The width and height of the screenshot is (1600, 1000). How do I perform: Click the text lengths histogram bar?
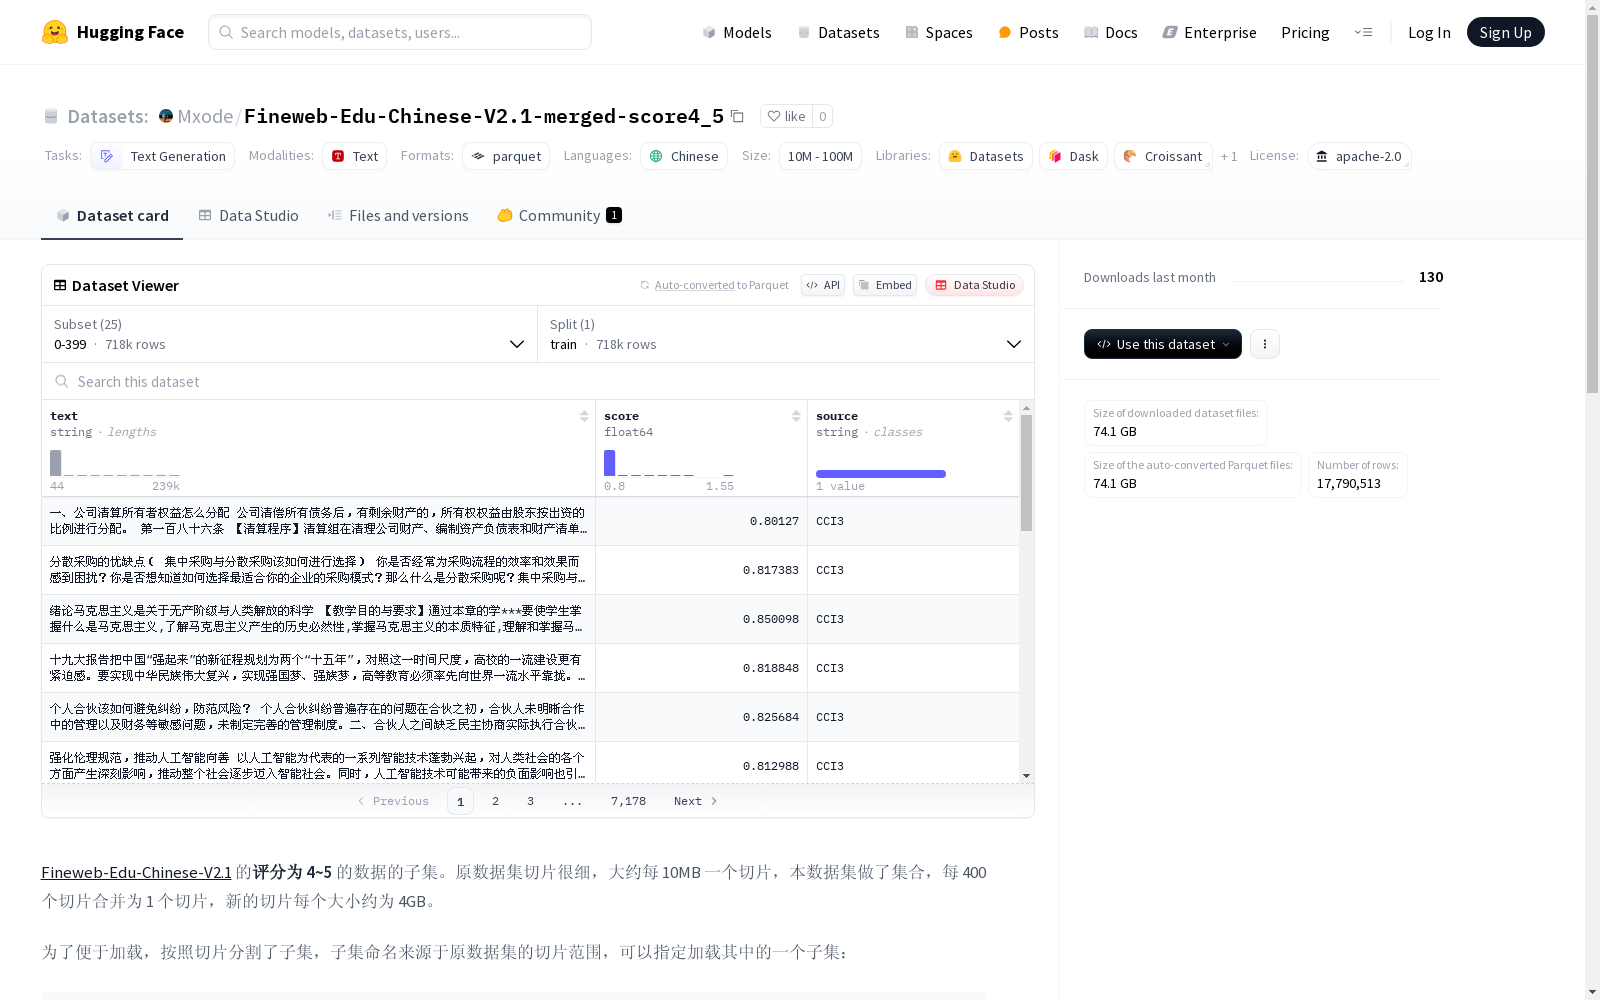(x=56, y=463)
